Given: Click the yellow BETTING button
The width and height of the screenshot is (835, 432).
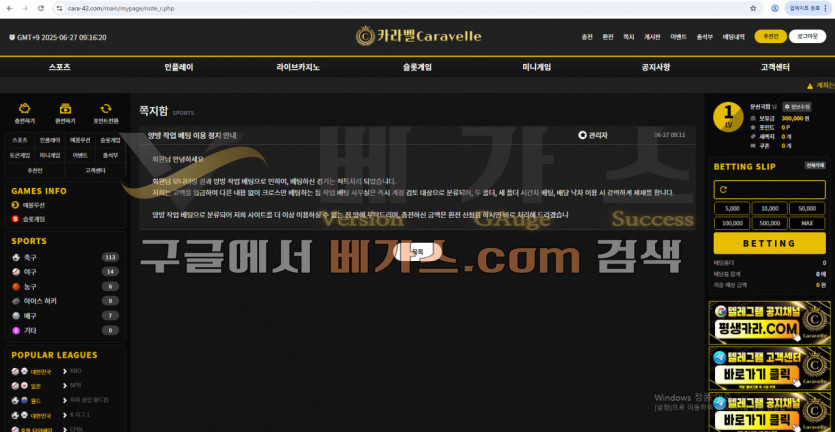Looking at the screenshot, I should point(769,243).
